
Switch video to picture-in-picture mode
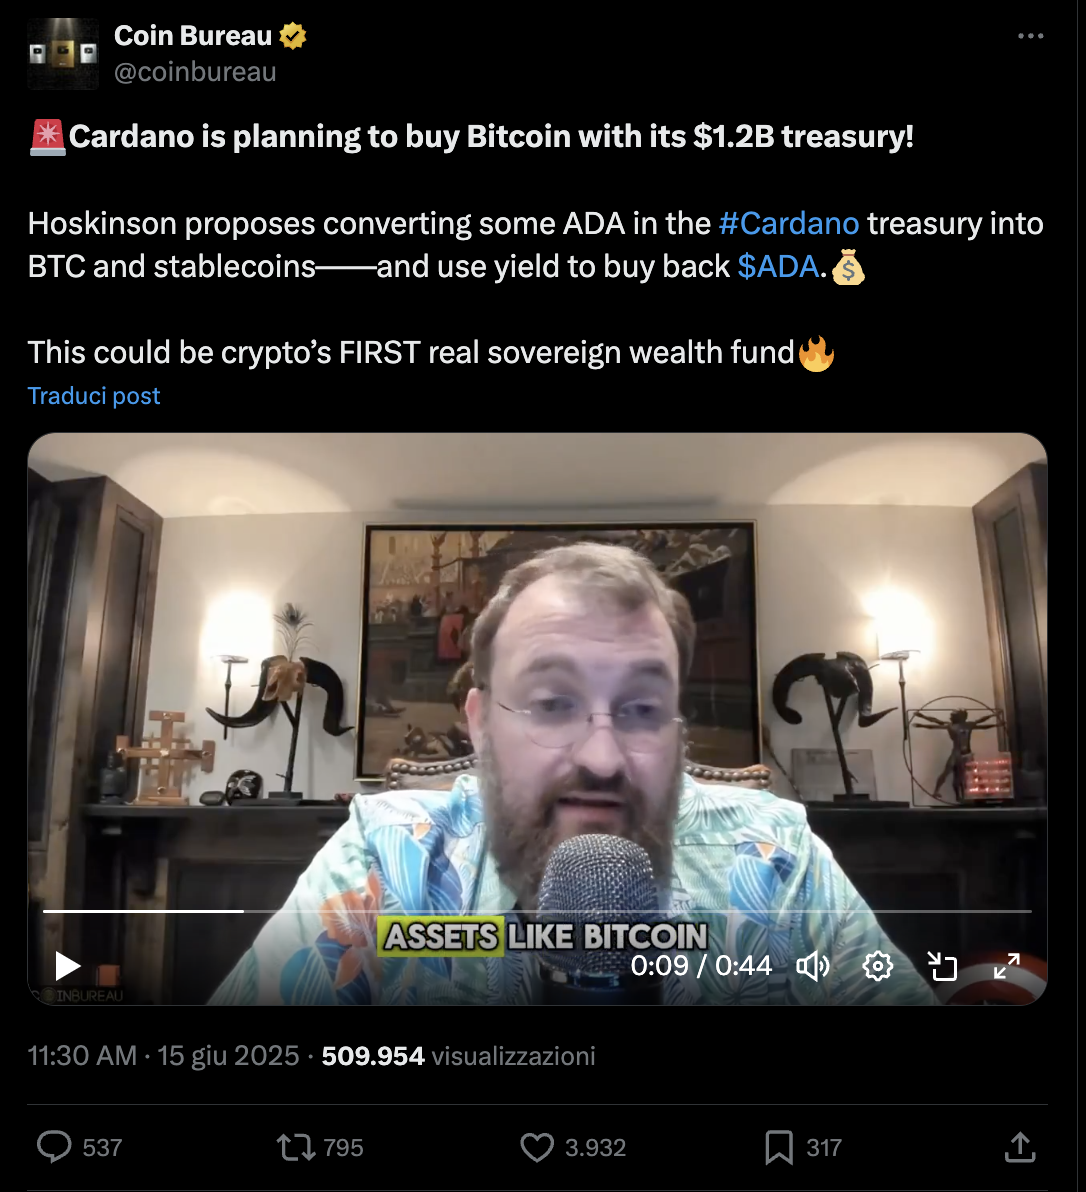coord(942,966)
